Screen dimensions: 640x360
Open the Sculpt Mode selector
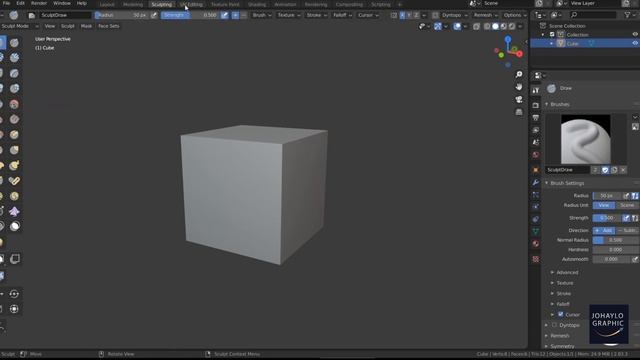click(20, 26)
